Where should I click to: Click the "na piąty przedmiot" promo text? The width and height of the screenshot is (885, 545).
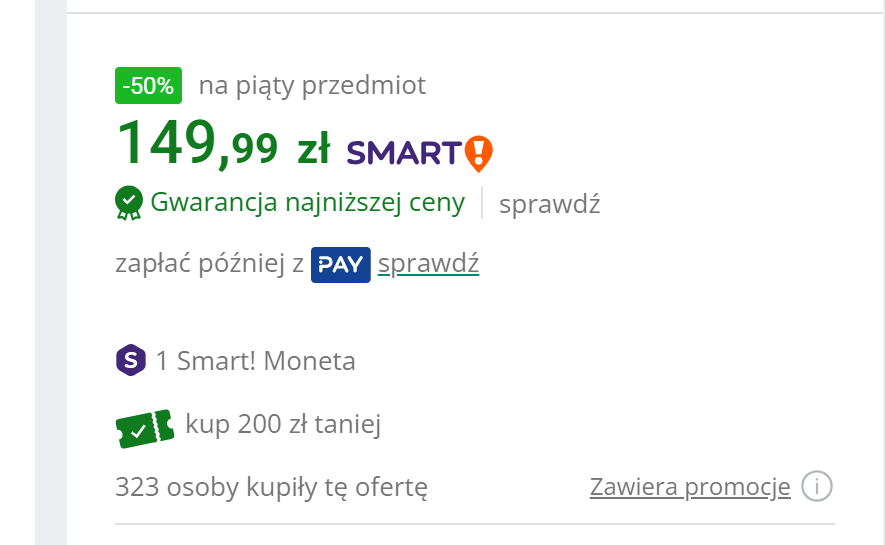click(x=312, y=86)
